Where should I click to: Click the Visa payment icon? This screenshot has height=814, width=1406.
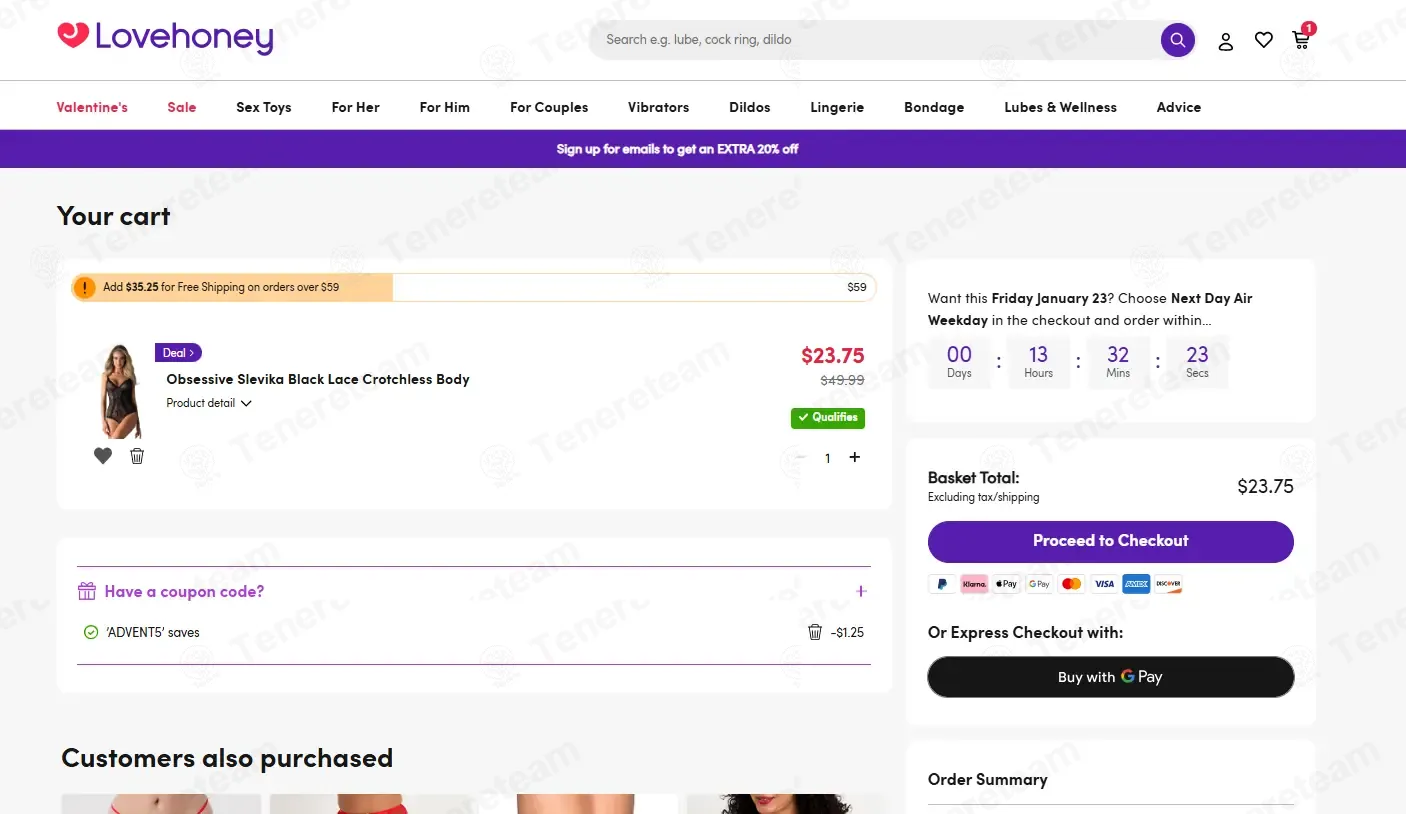click(1104, 584)
